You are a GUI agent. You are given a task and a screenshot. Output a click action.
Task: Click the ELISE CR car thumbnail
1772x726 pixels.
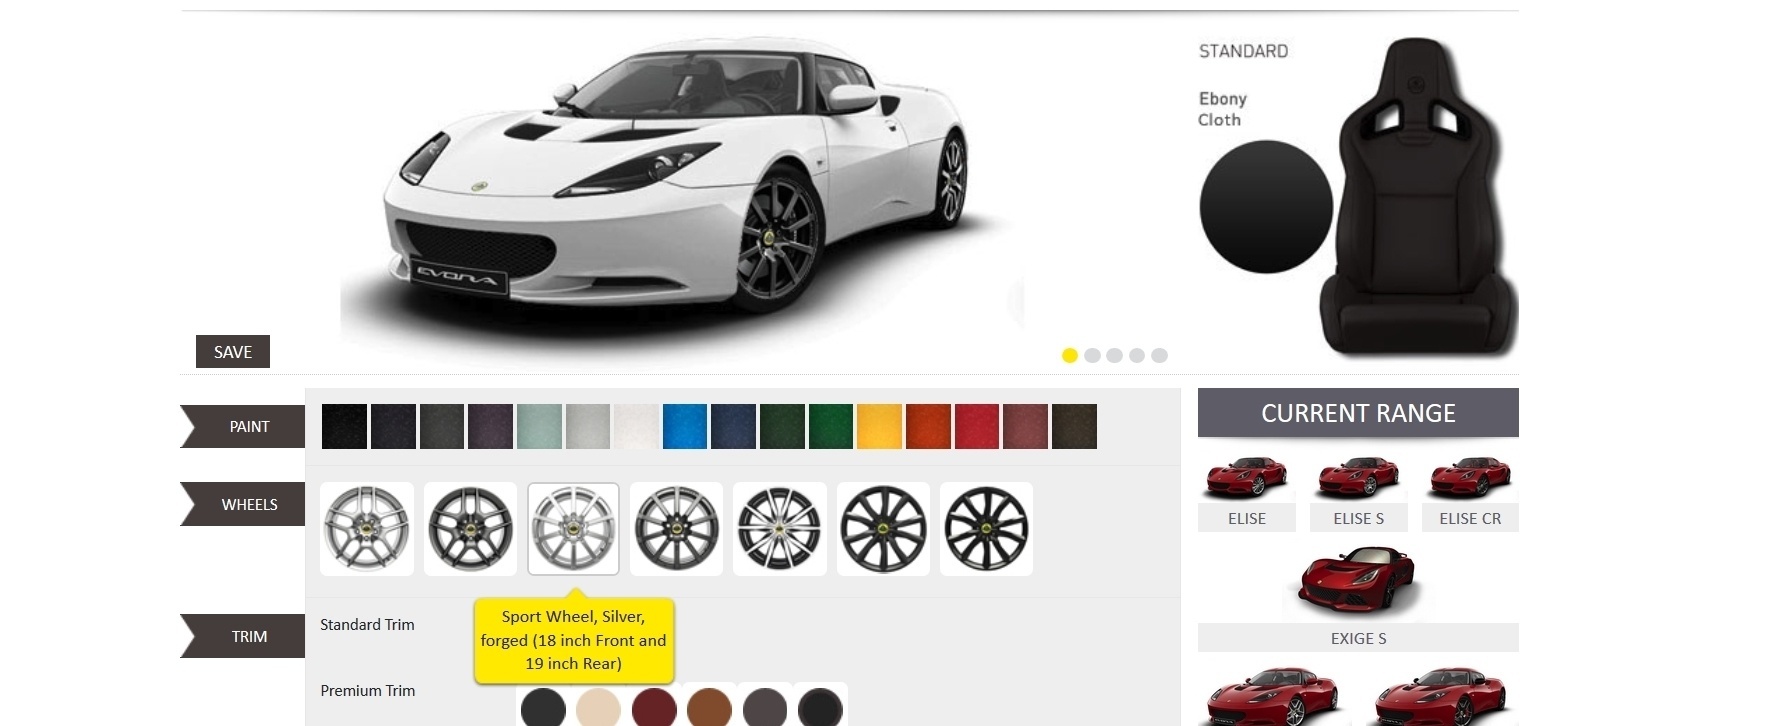pos(1470,477)
